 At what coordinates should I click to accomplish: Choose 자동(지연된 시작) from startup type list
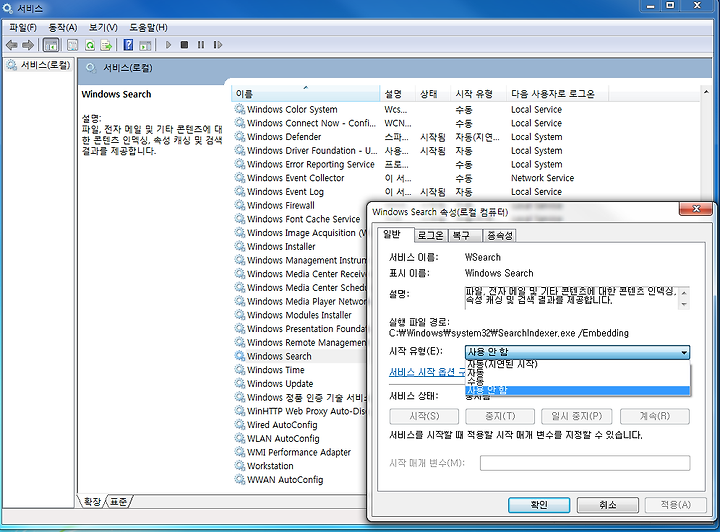point(577,364)
